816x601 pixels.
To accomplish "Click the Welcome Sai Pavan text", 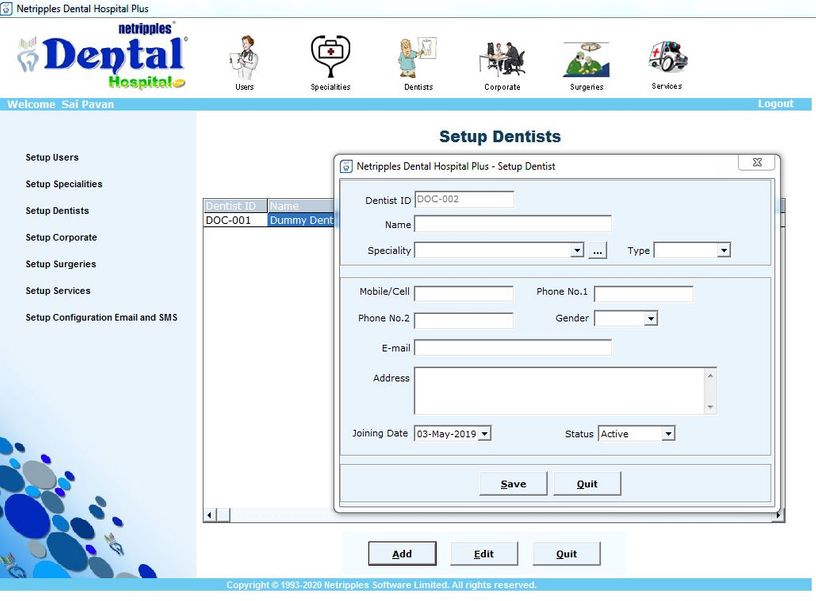I will coord(60,104).
